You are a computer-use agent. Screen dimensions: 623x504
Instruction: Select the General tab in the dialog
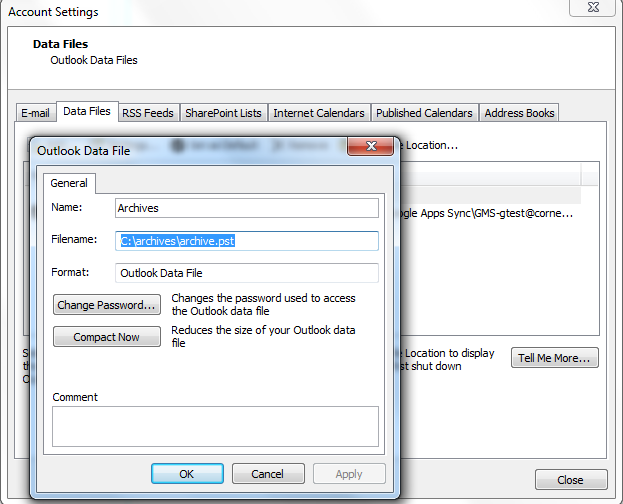click(69, 183)
